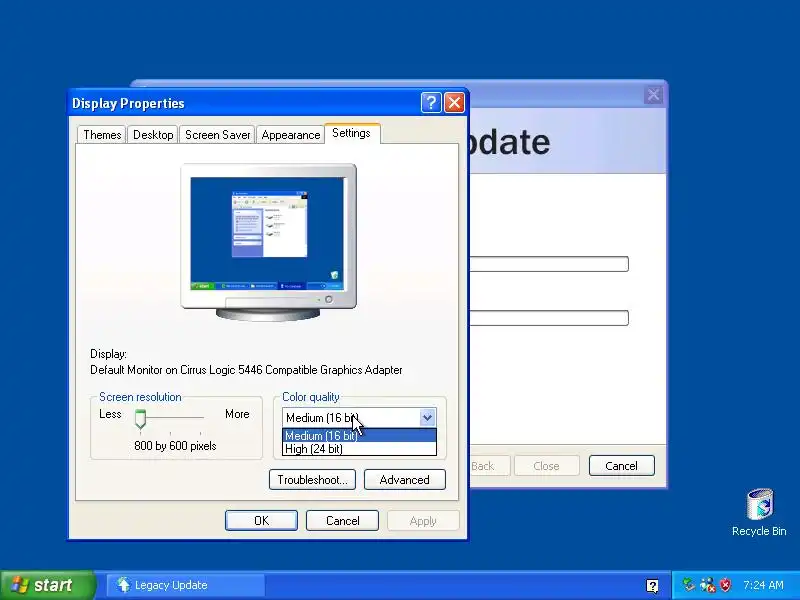
Task: Click the 'Default Monitor on Cirrus Logic' text
Action: coord(246,370)
